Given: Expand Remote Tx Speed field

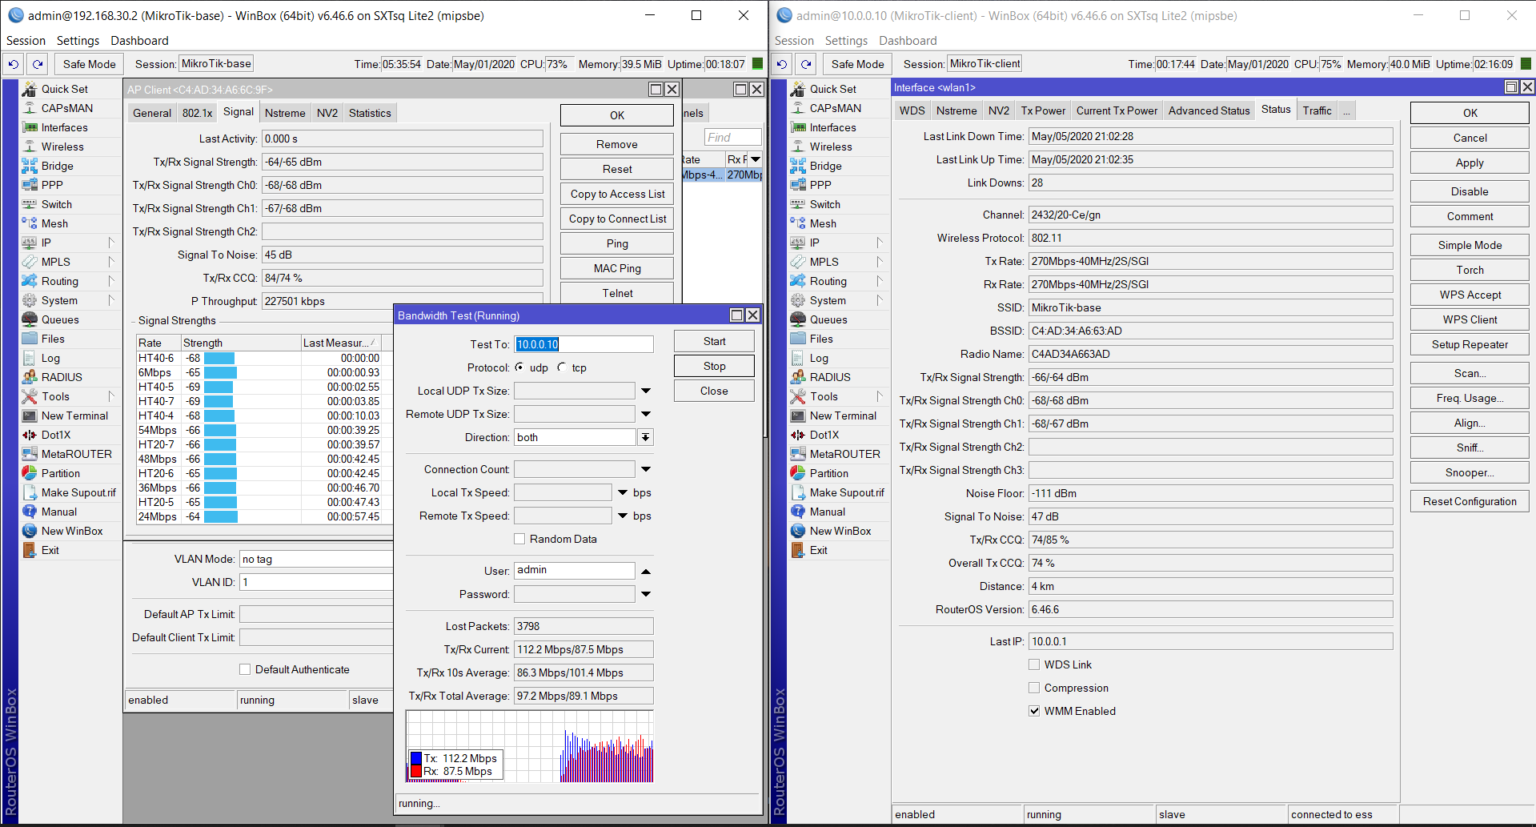Looking at the screenshot, I should pos(623,516).
